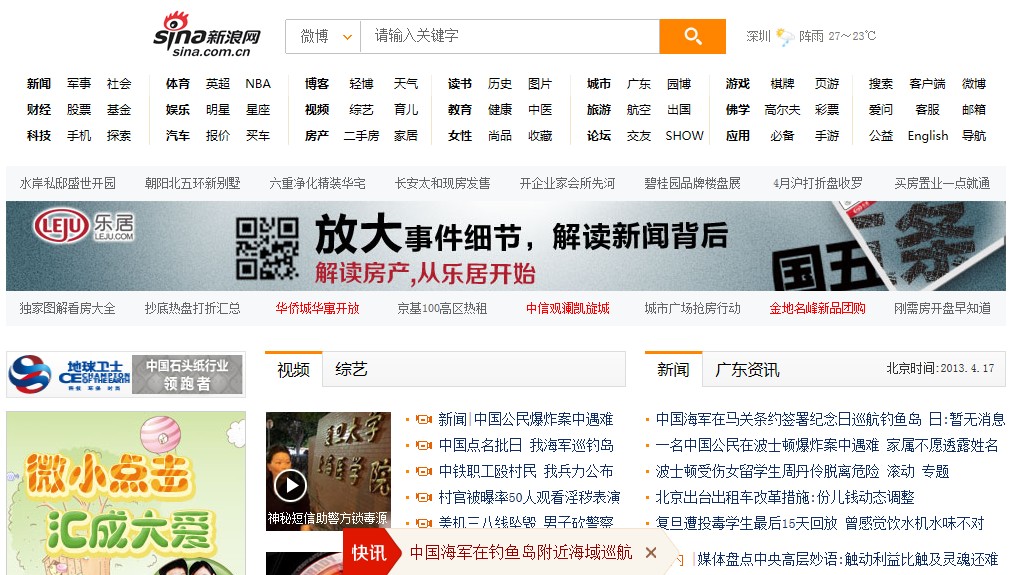Close the 快讯 breaking news popup

click(x=651, y=552)
